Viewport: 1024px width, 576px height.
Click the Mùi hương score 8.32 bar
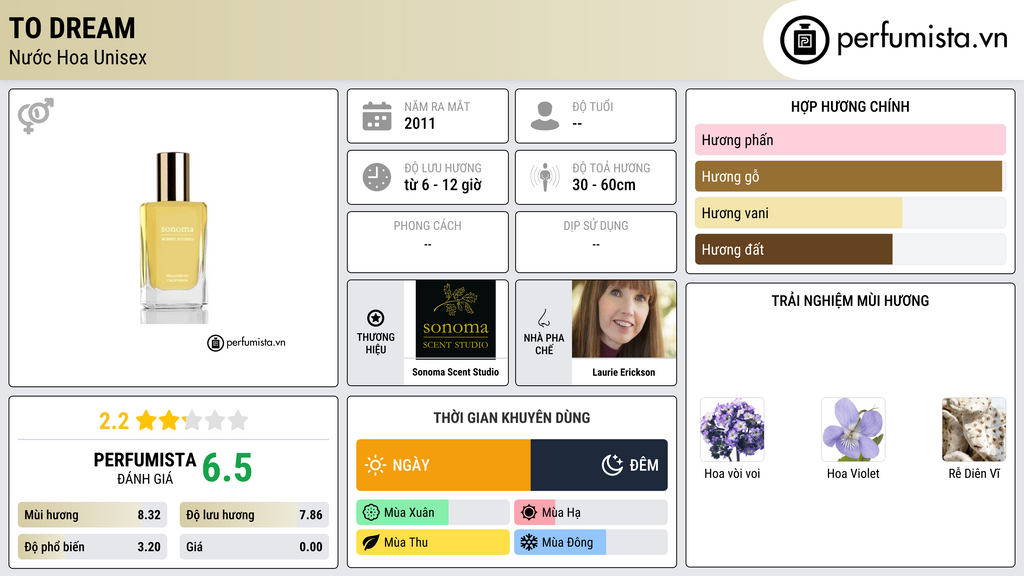click(x=93, y=515)
